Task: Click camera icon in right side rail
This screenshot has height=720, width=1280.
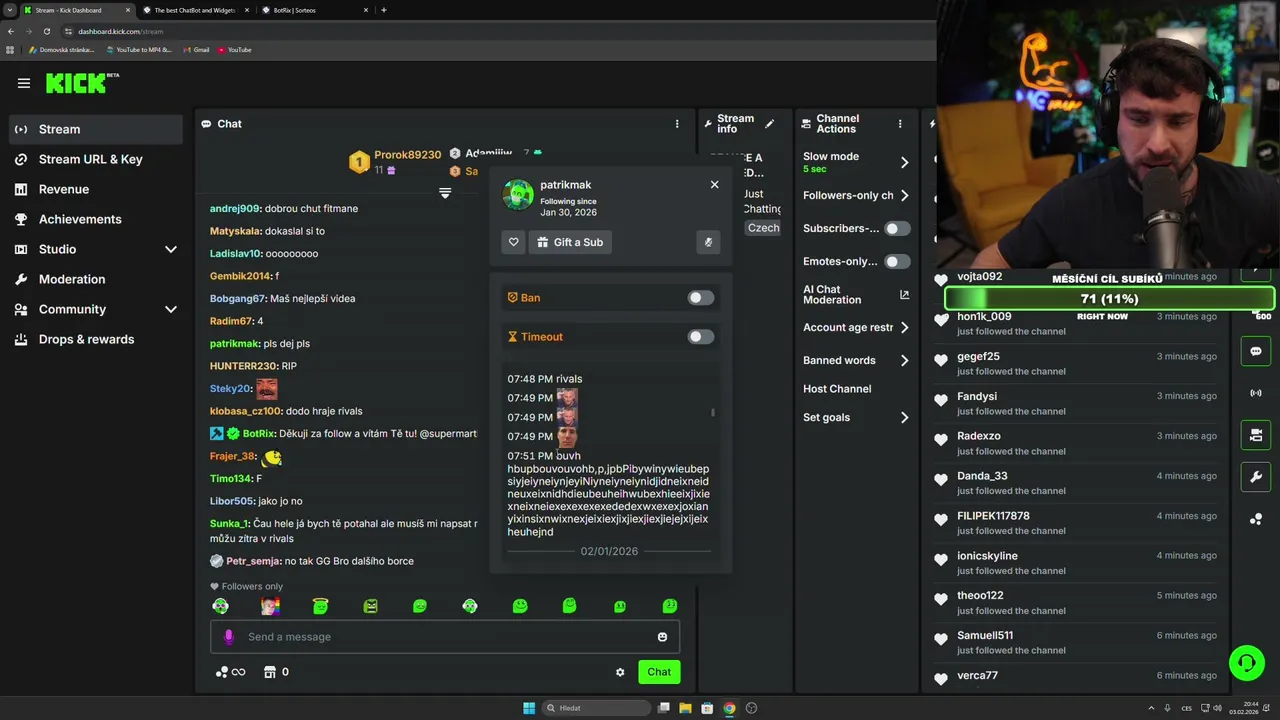Action: [1256, 435]
